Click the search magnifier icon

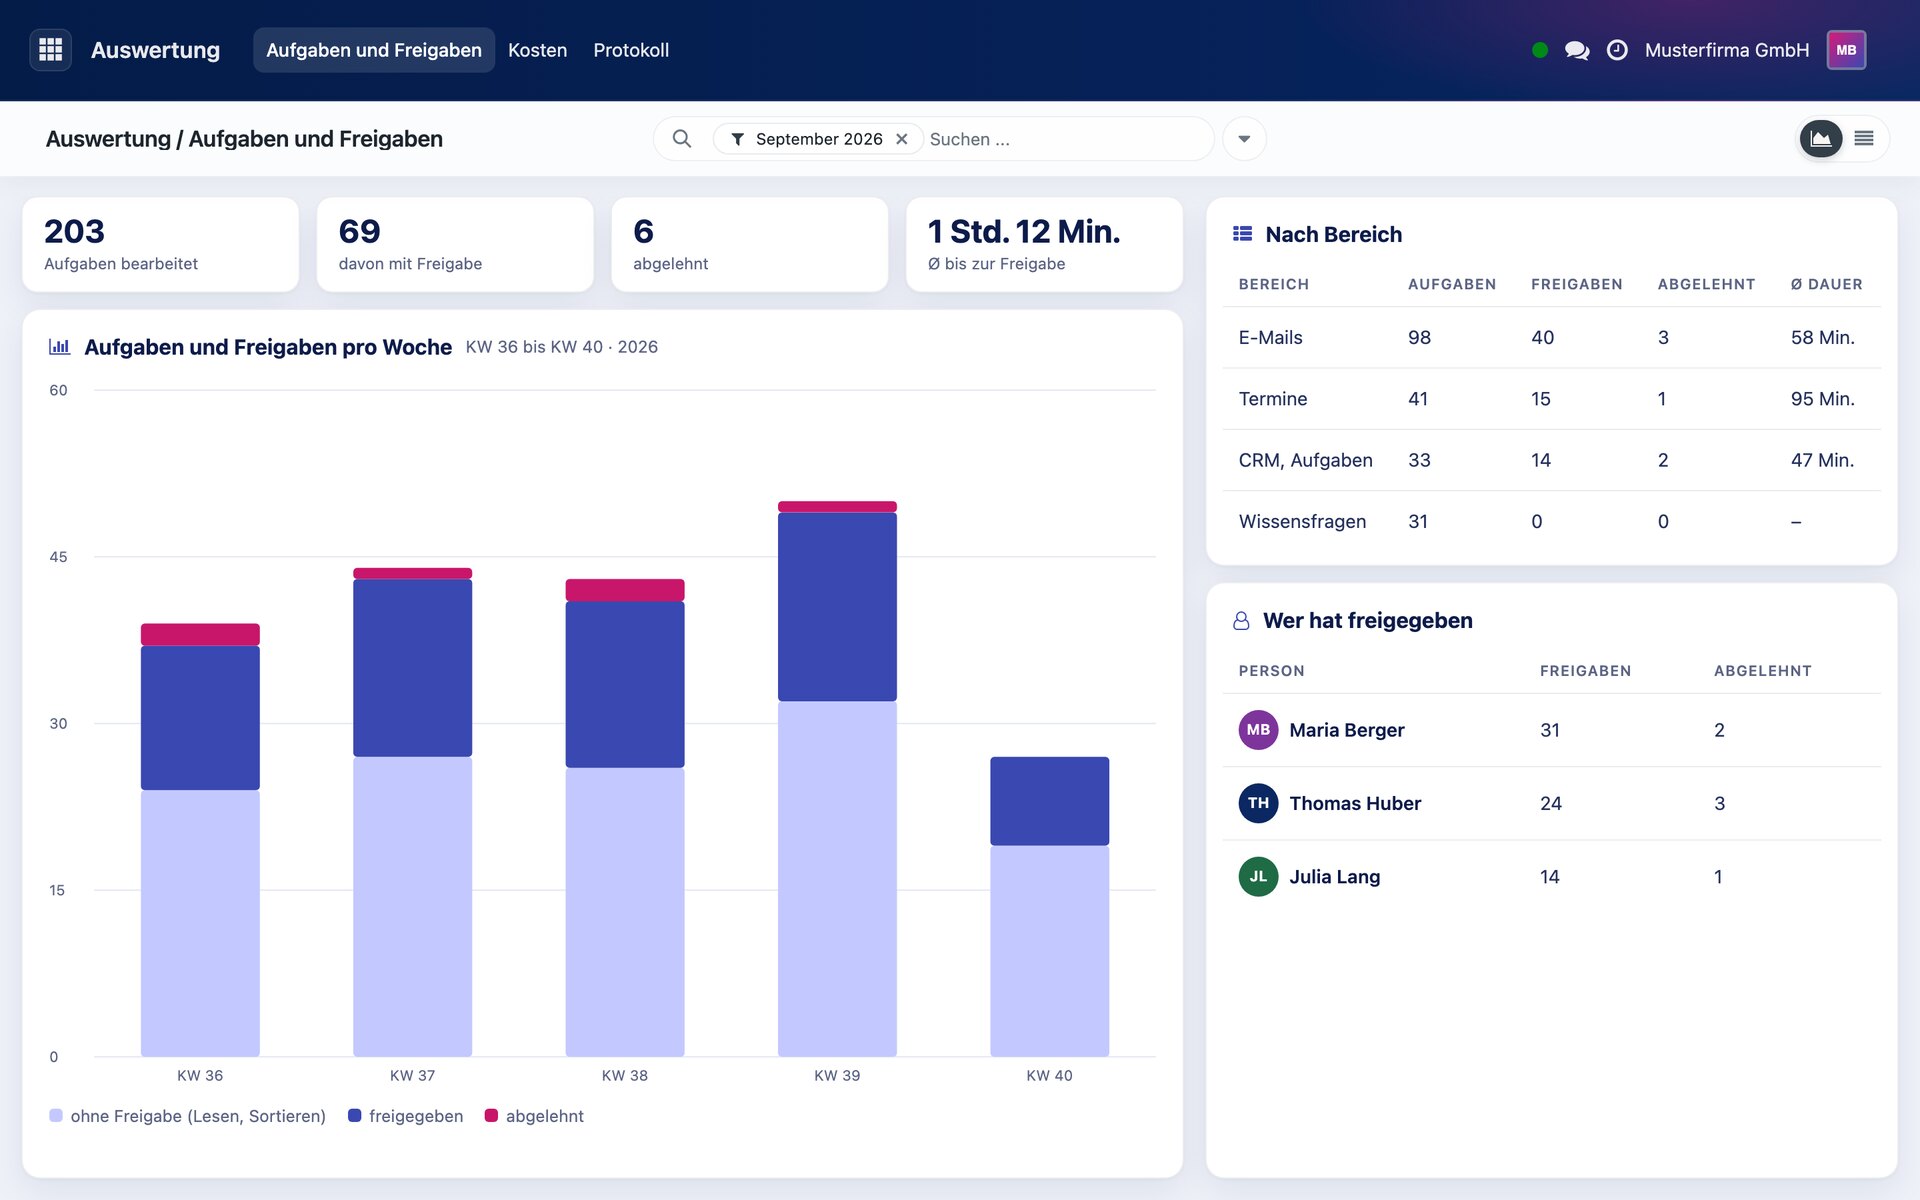682,139
